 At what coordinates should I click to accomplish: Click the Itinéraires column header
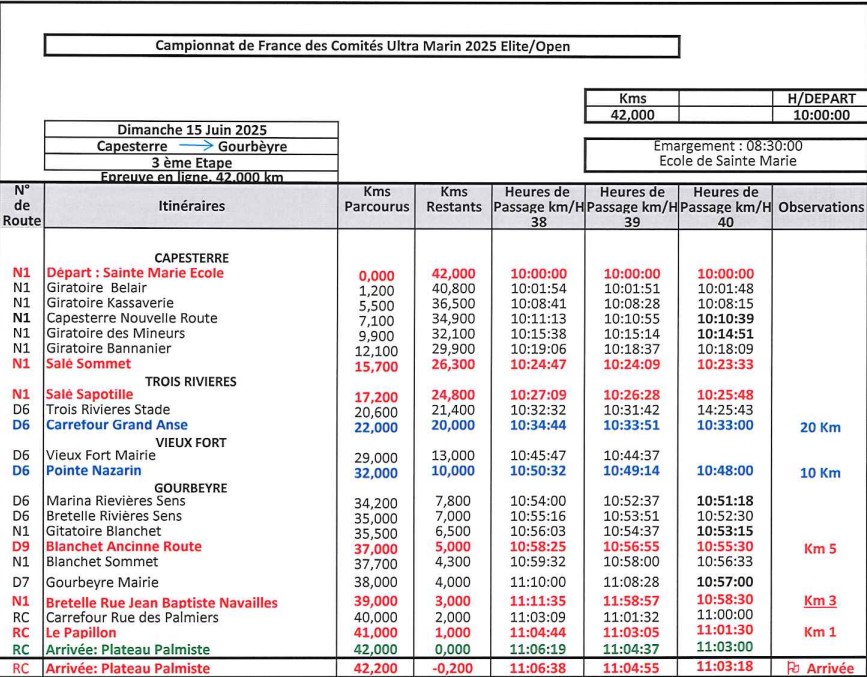pos(191,206)
